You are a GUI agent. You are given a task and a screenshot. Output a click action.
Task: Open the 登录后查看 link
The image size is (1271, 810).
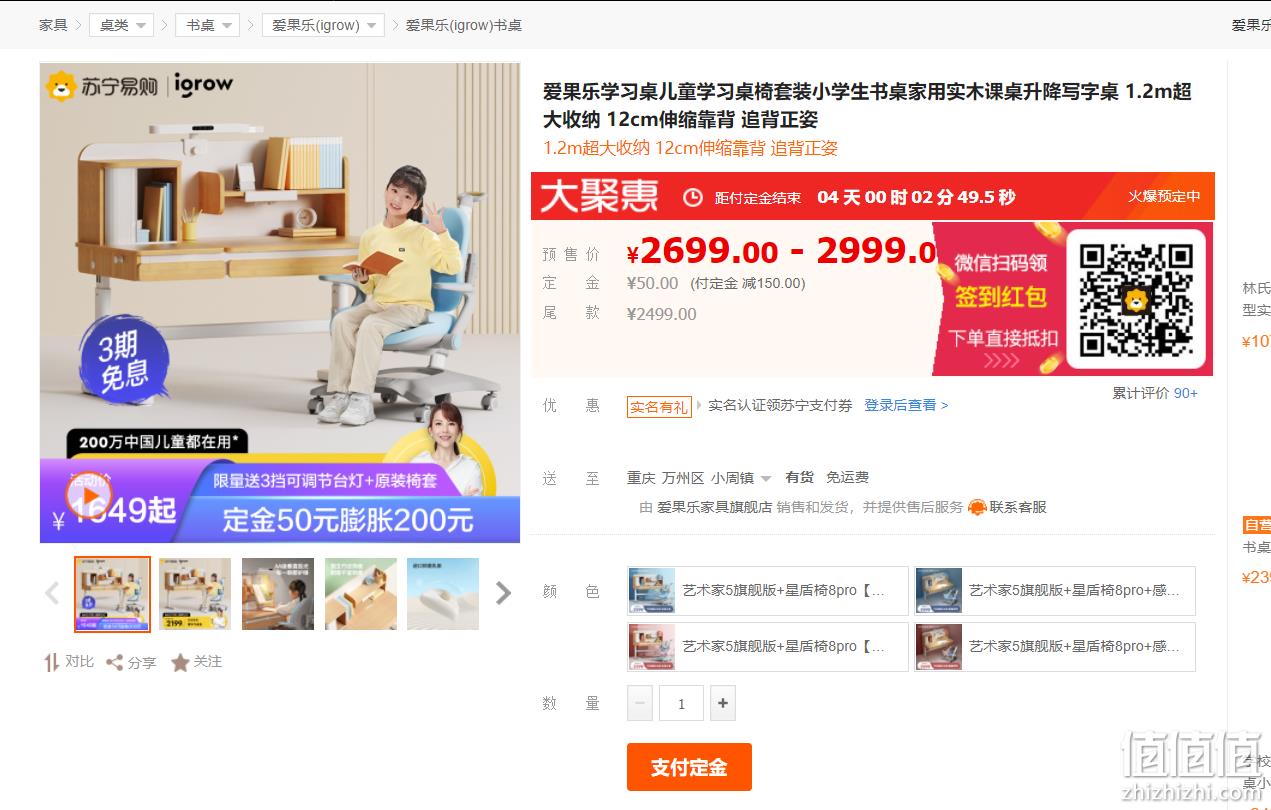906,405
